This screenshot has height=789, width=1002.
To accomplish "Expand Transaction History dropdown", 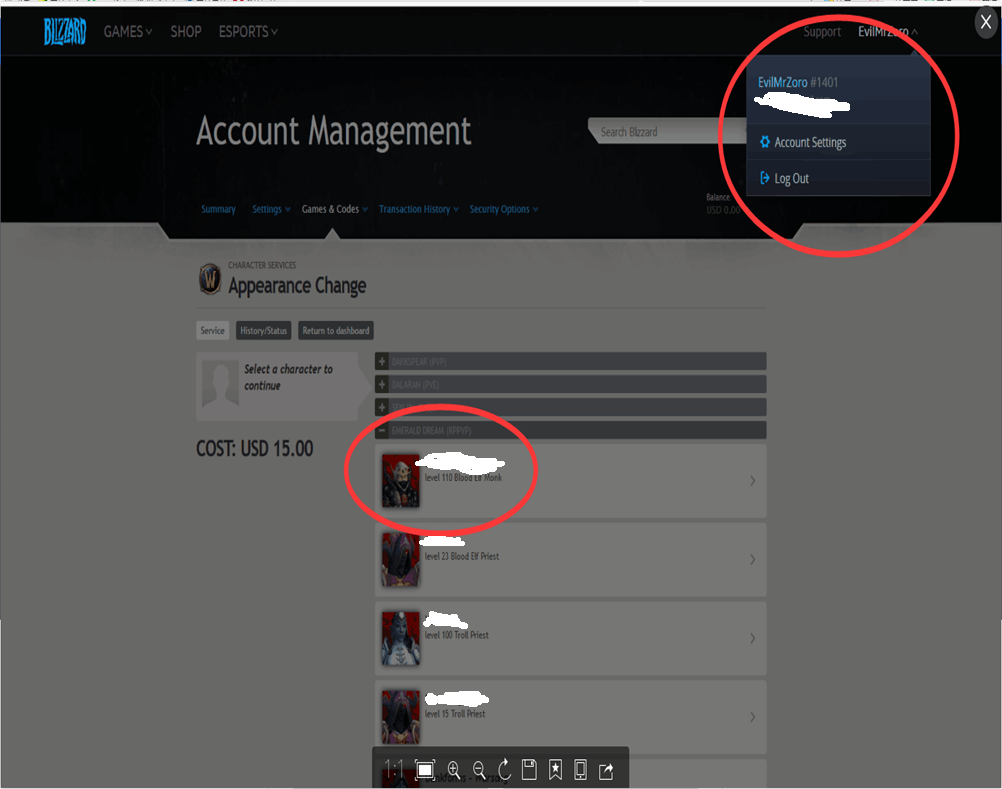I will click(419, 209).
